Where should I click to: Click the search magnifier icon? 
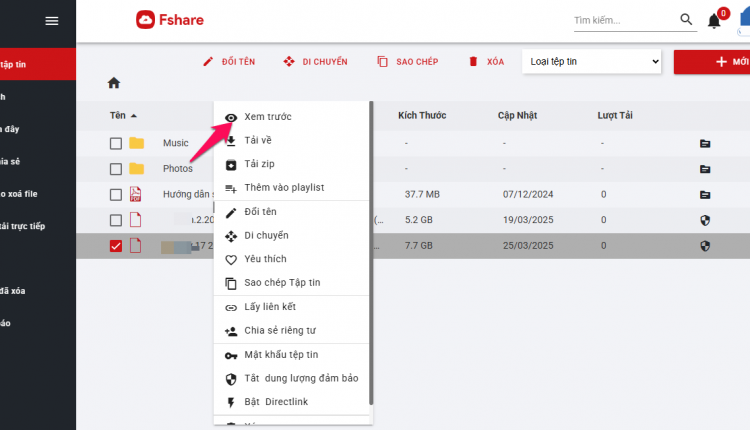pyautogui.click(x=686, y=19)
